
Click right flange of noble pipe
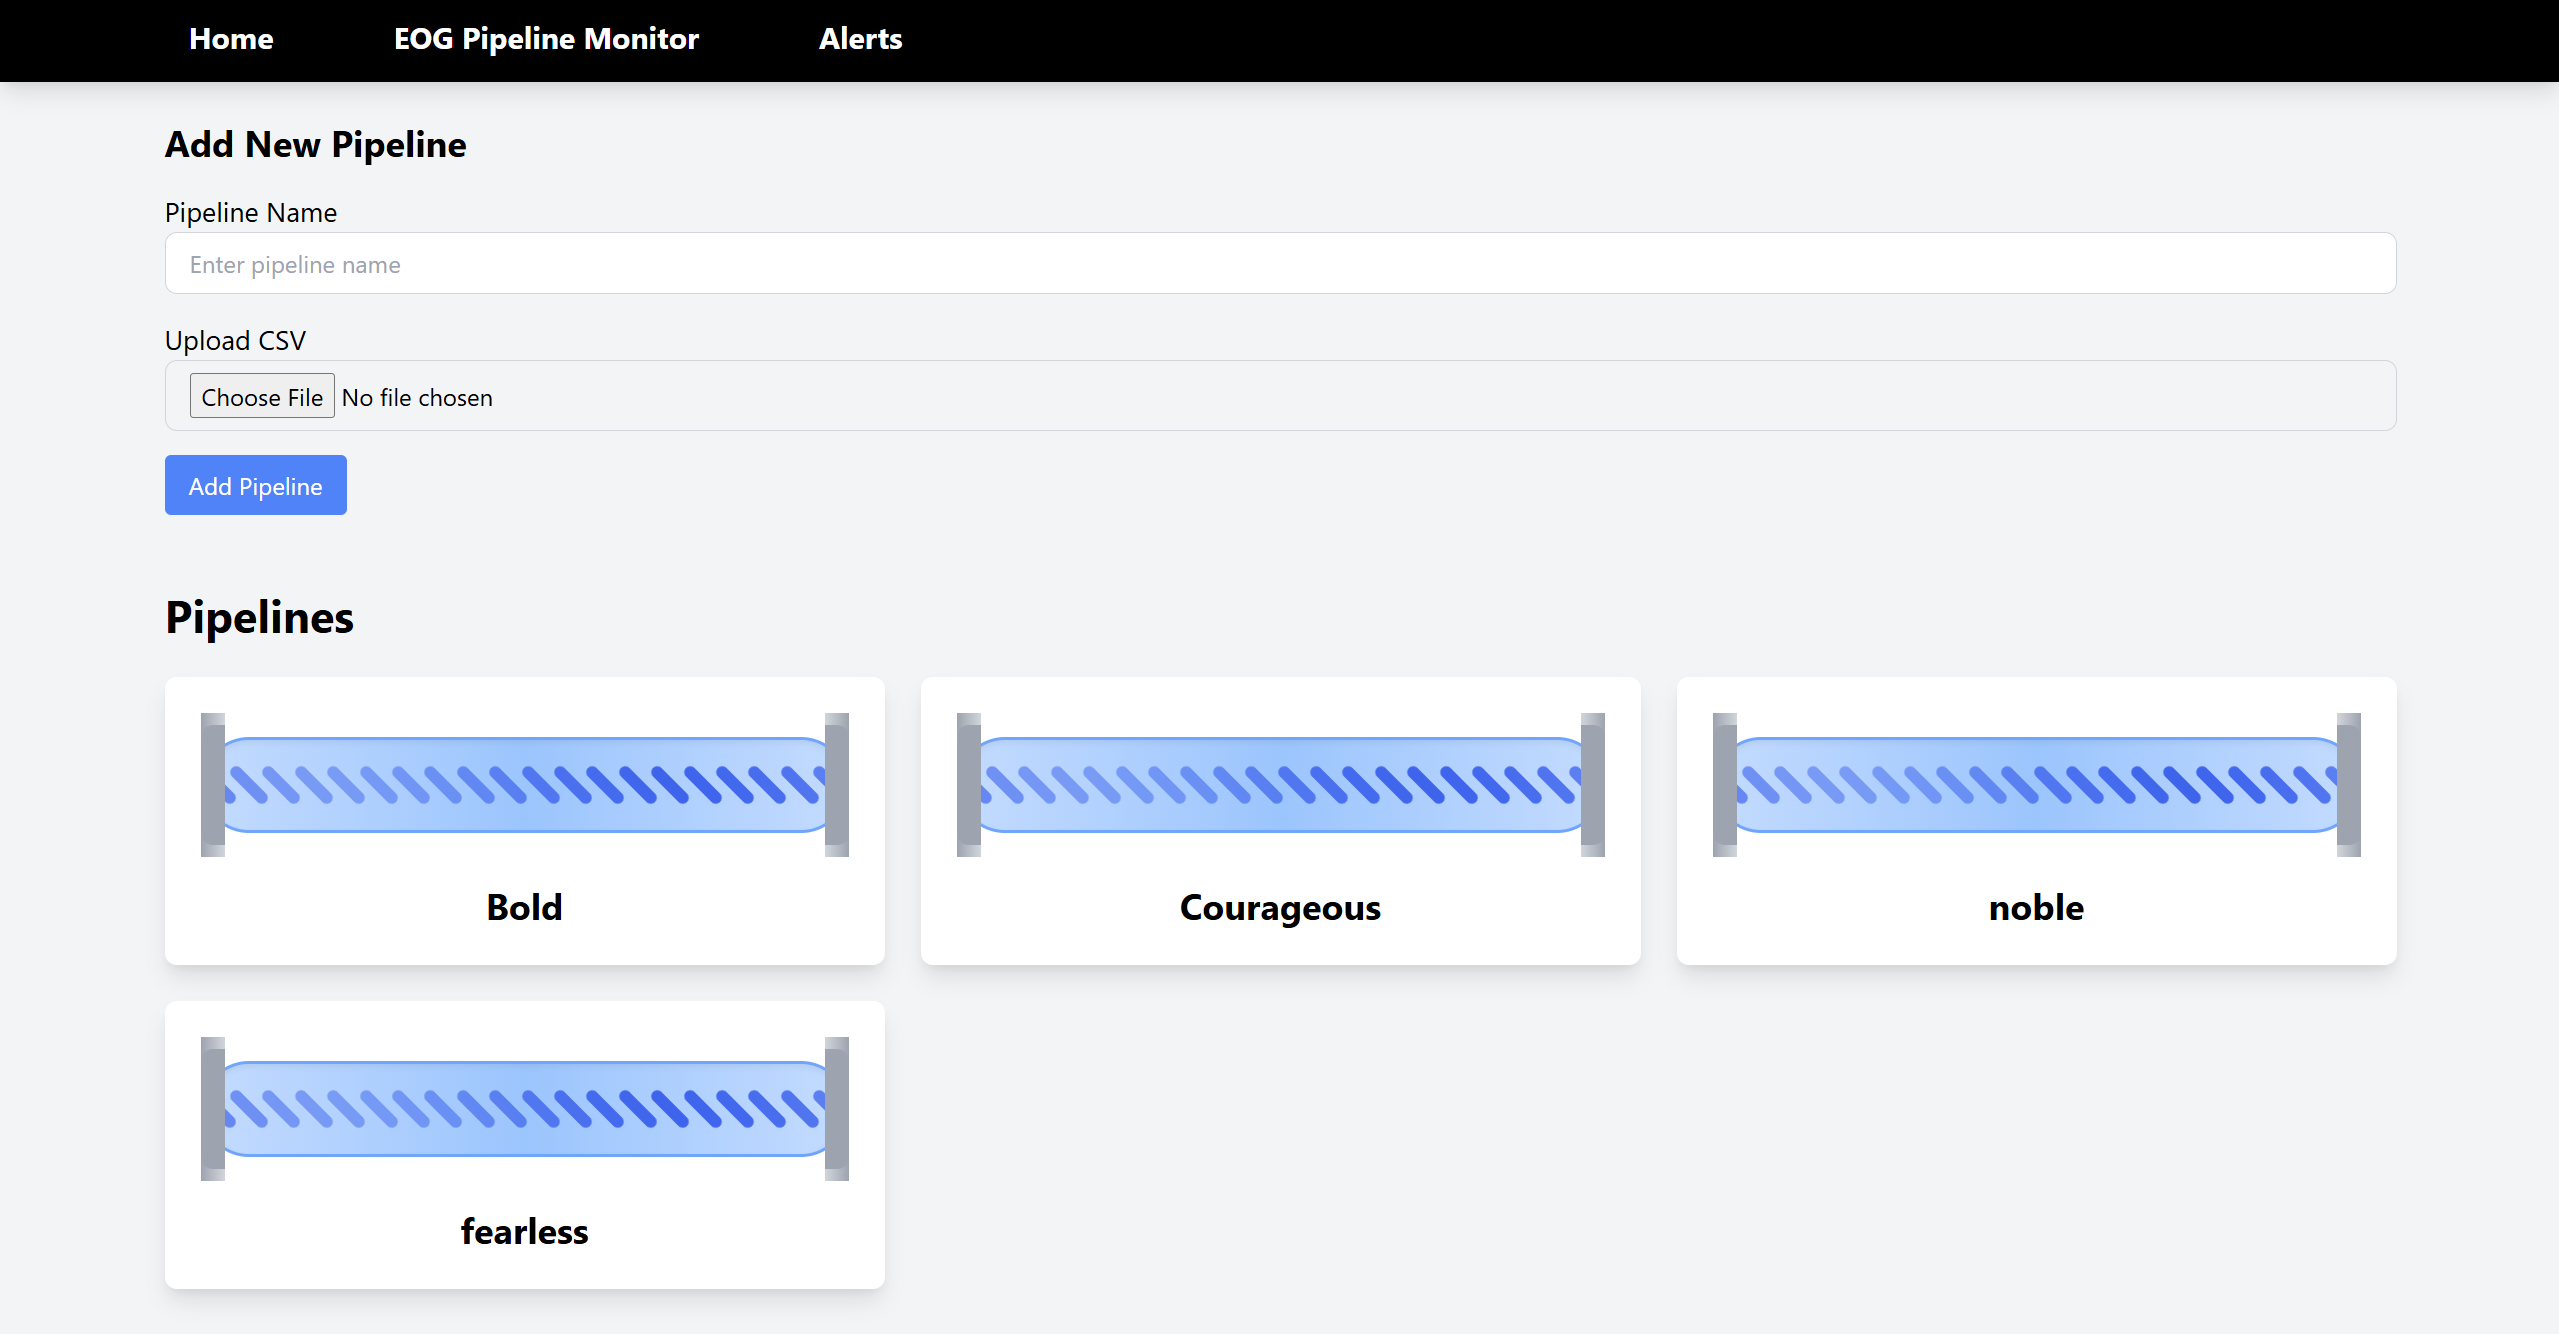coord(2348,785)
